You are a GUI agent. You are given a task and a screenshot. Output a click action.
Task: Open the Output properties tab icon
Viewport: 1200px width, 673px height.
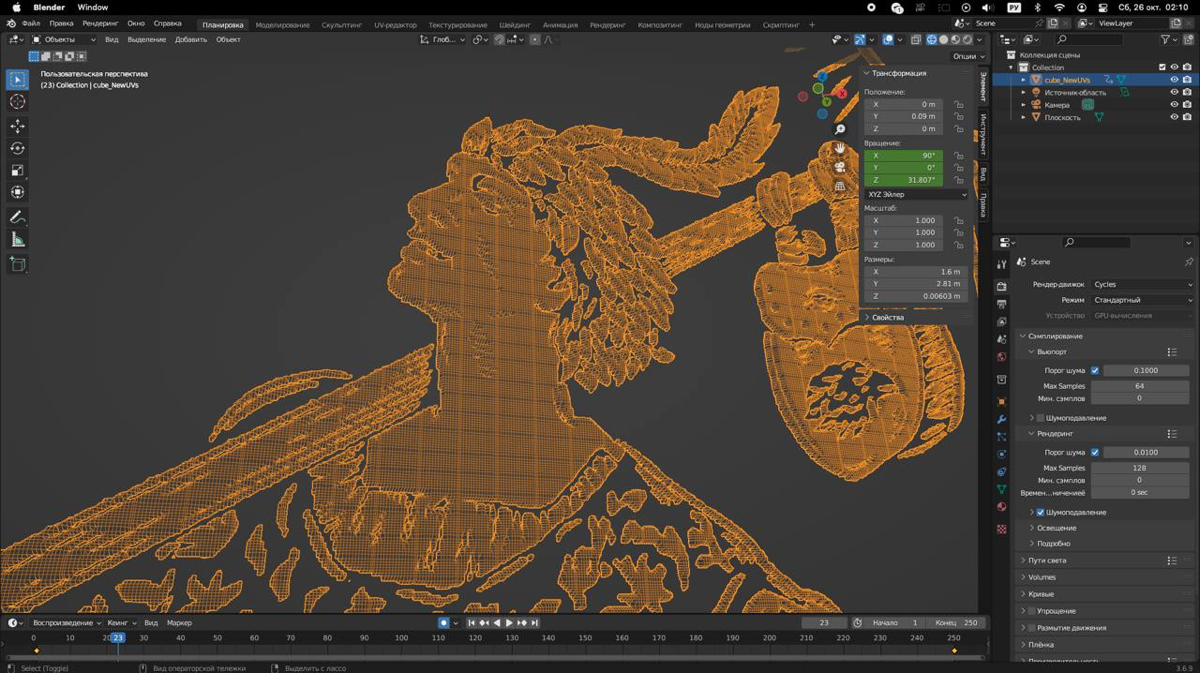click(x=1002, y=304)
